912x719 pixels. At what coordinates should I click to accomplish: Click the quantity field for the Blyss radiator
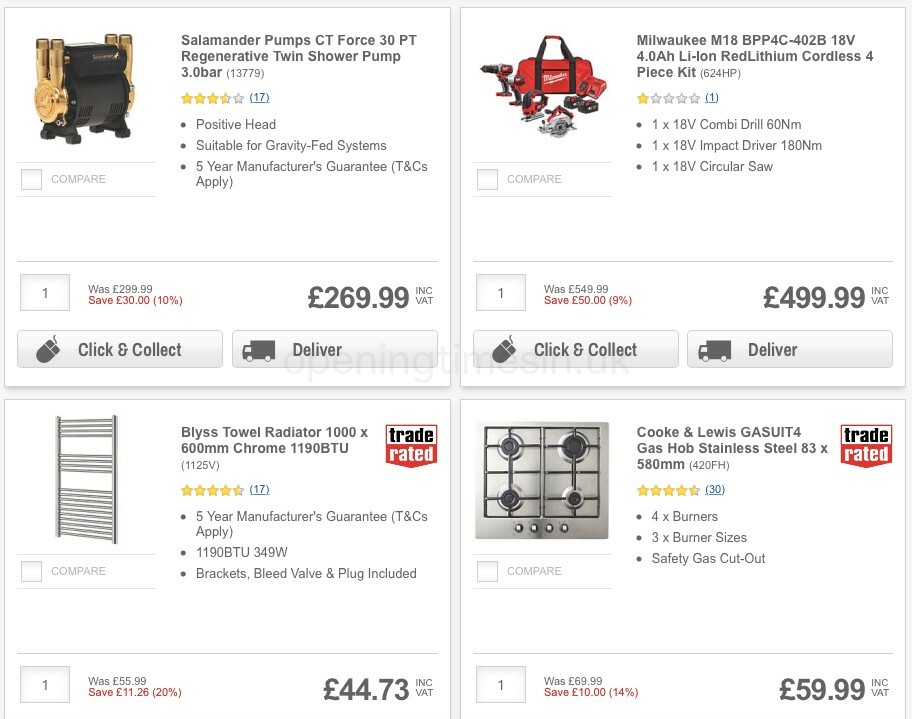pyautogui.click(x=44, y=685)
